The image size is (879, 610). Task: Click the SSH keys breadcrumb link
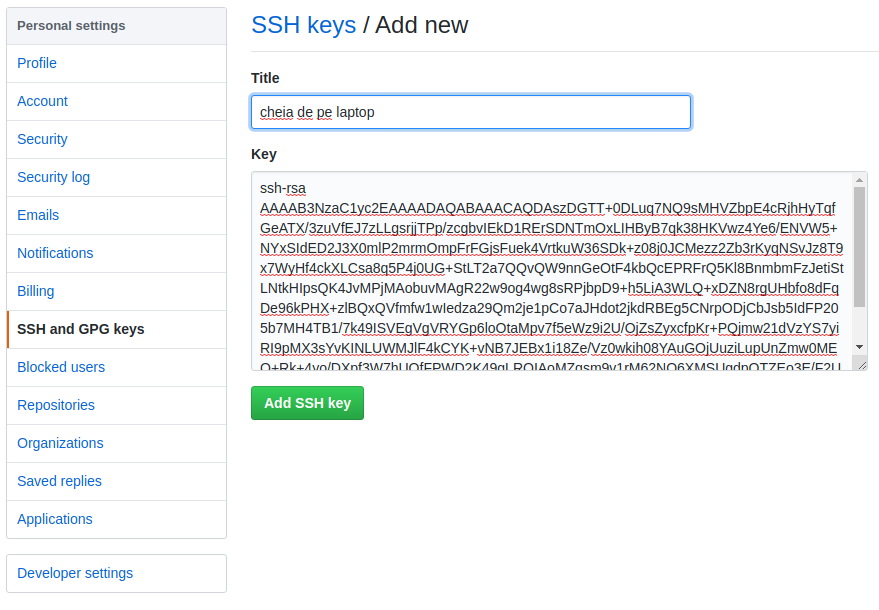(x=303, y=25)
